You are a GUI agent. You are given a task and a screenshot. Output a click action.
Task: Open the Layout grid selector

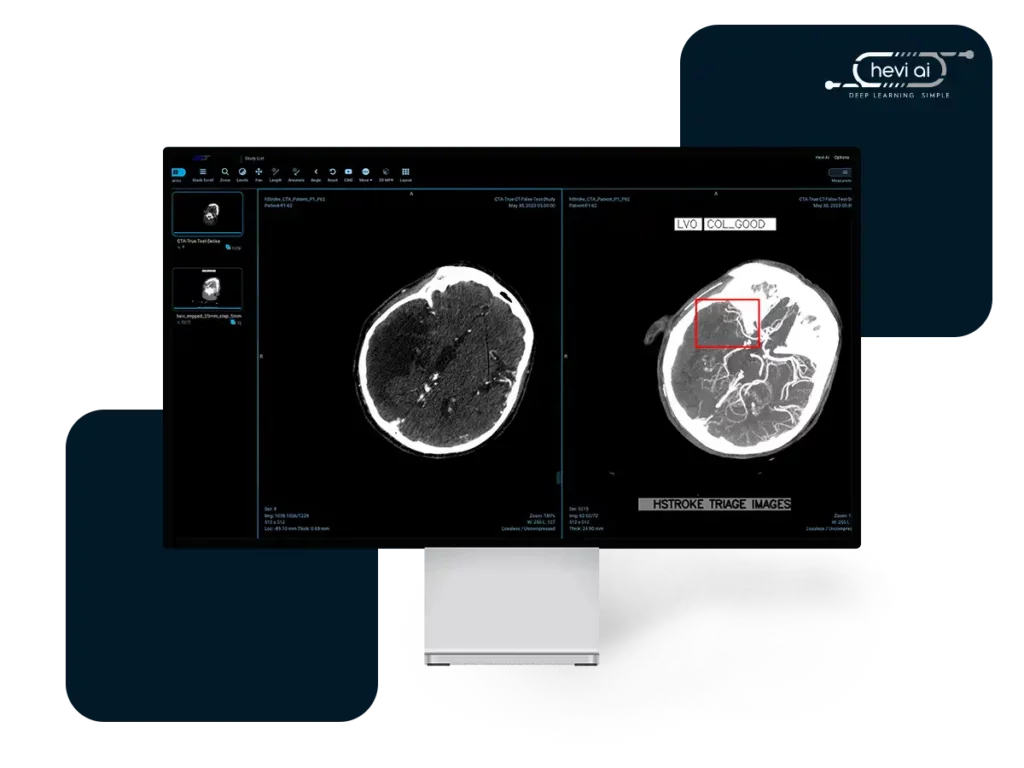(405, 174)
